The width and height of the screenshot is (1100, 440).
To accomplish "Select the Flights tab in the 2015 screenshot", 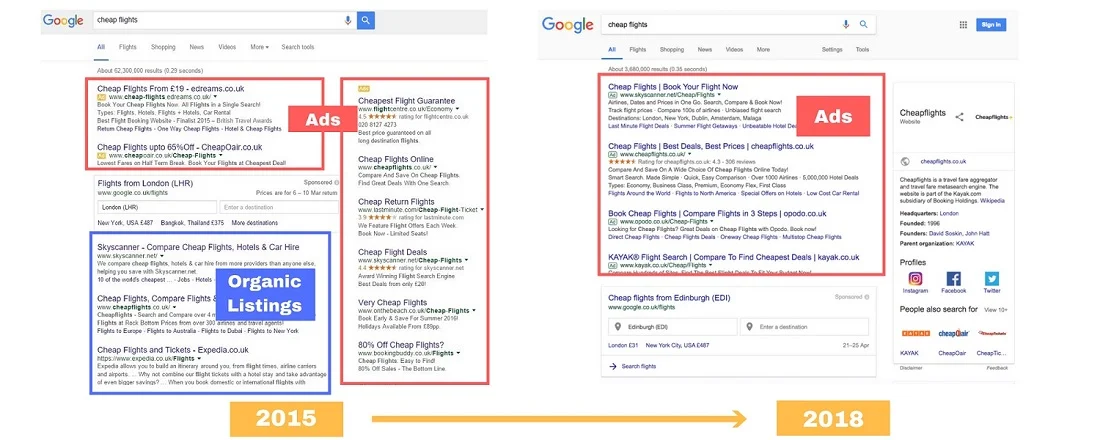I will point(128,47).
